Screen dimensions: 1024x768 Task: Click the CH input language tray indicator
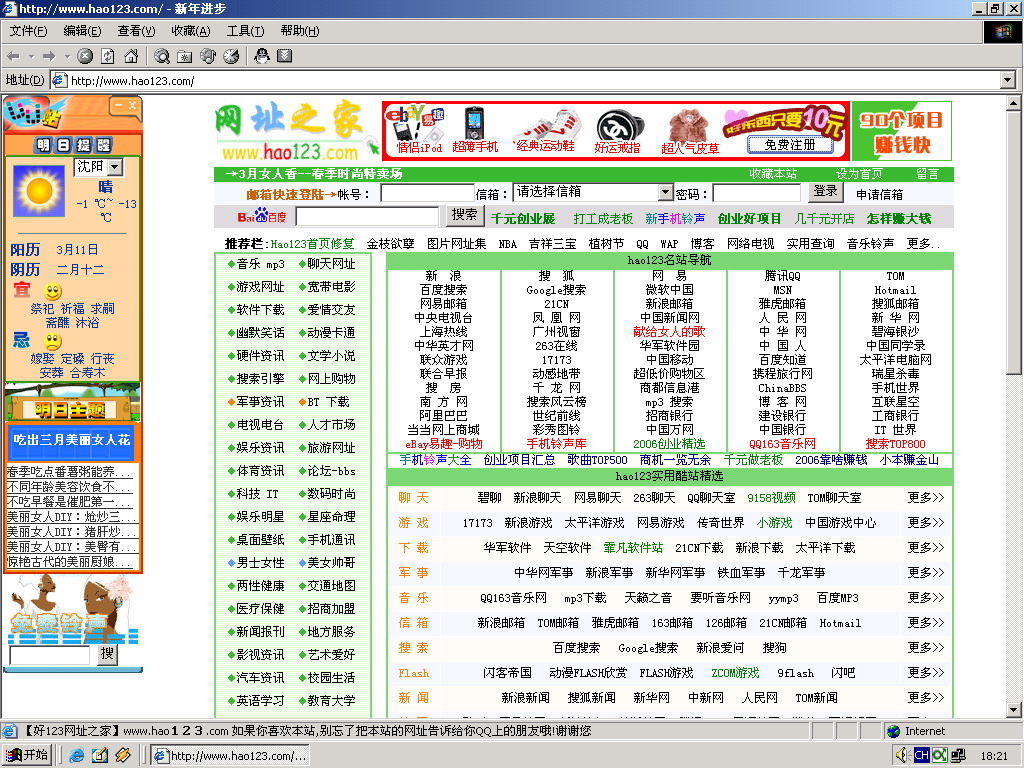coord(921,756)
